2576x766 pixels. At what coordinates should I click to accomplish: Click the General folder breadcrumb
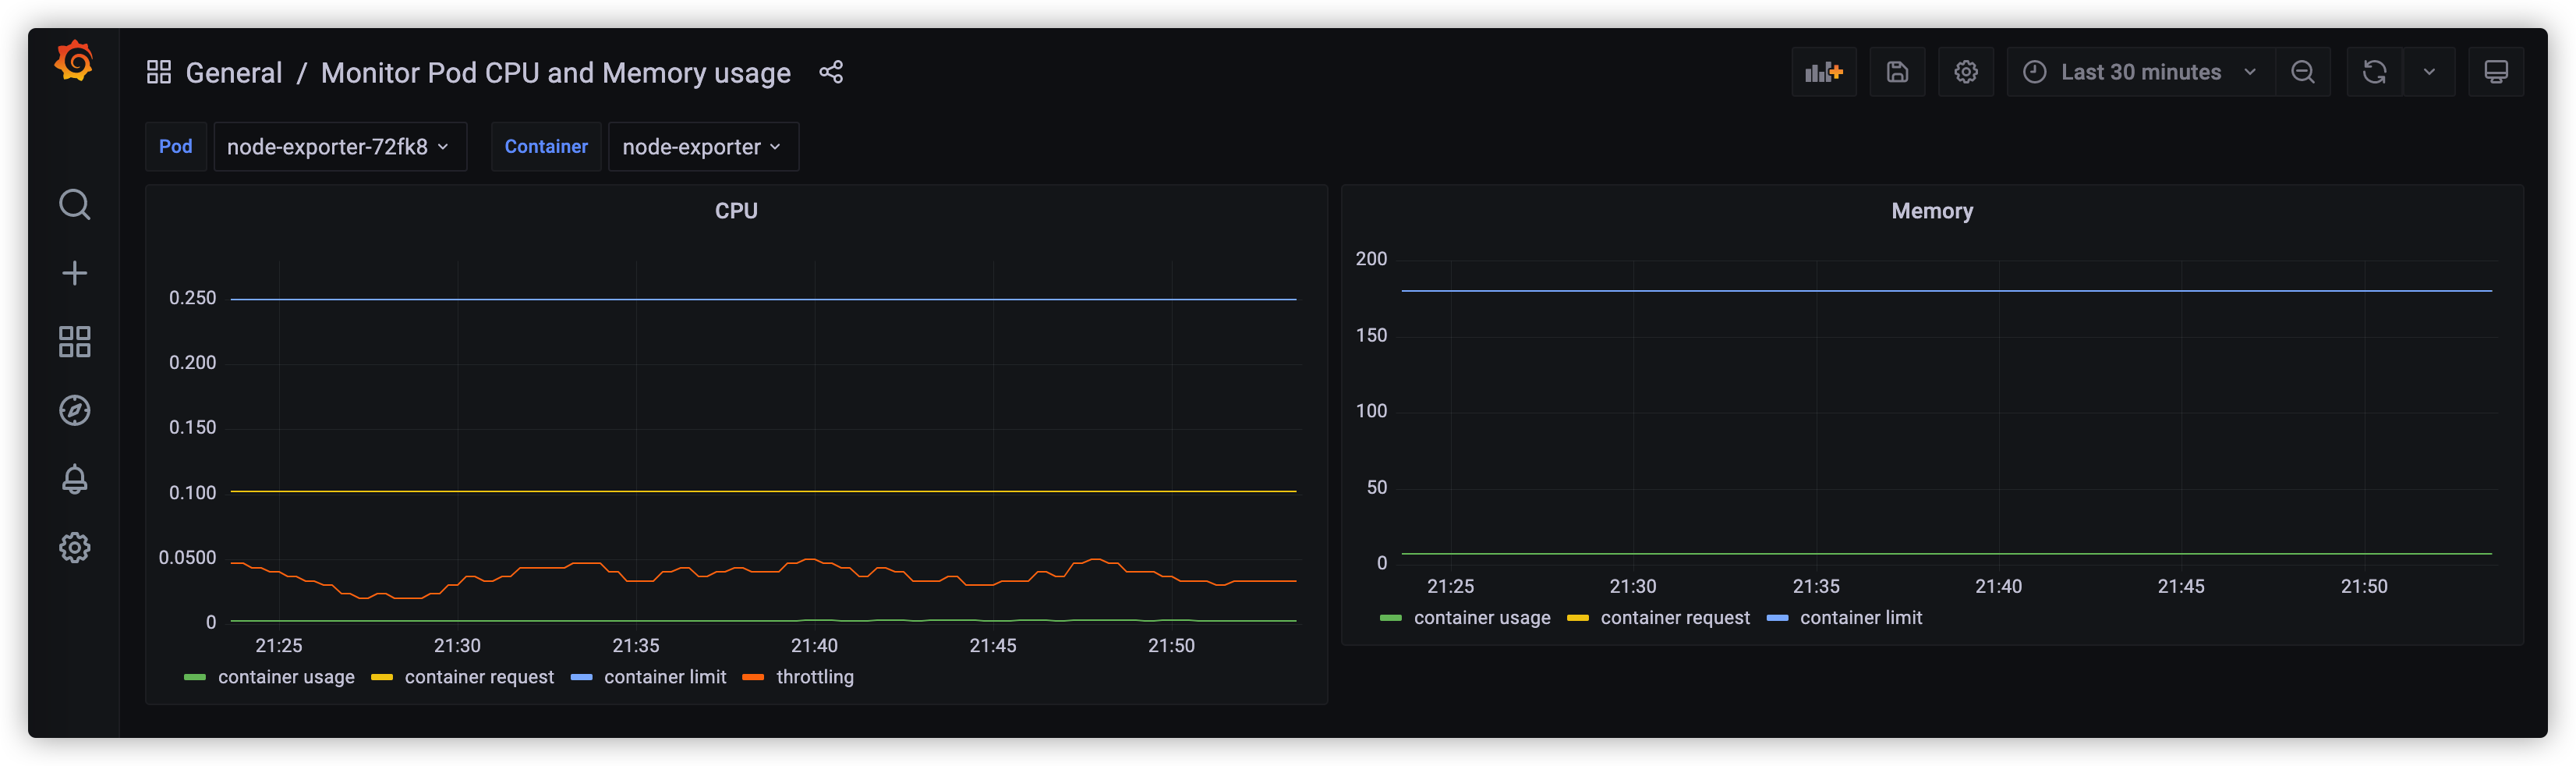(234, 73)
